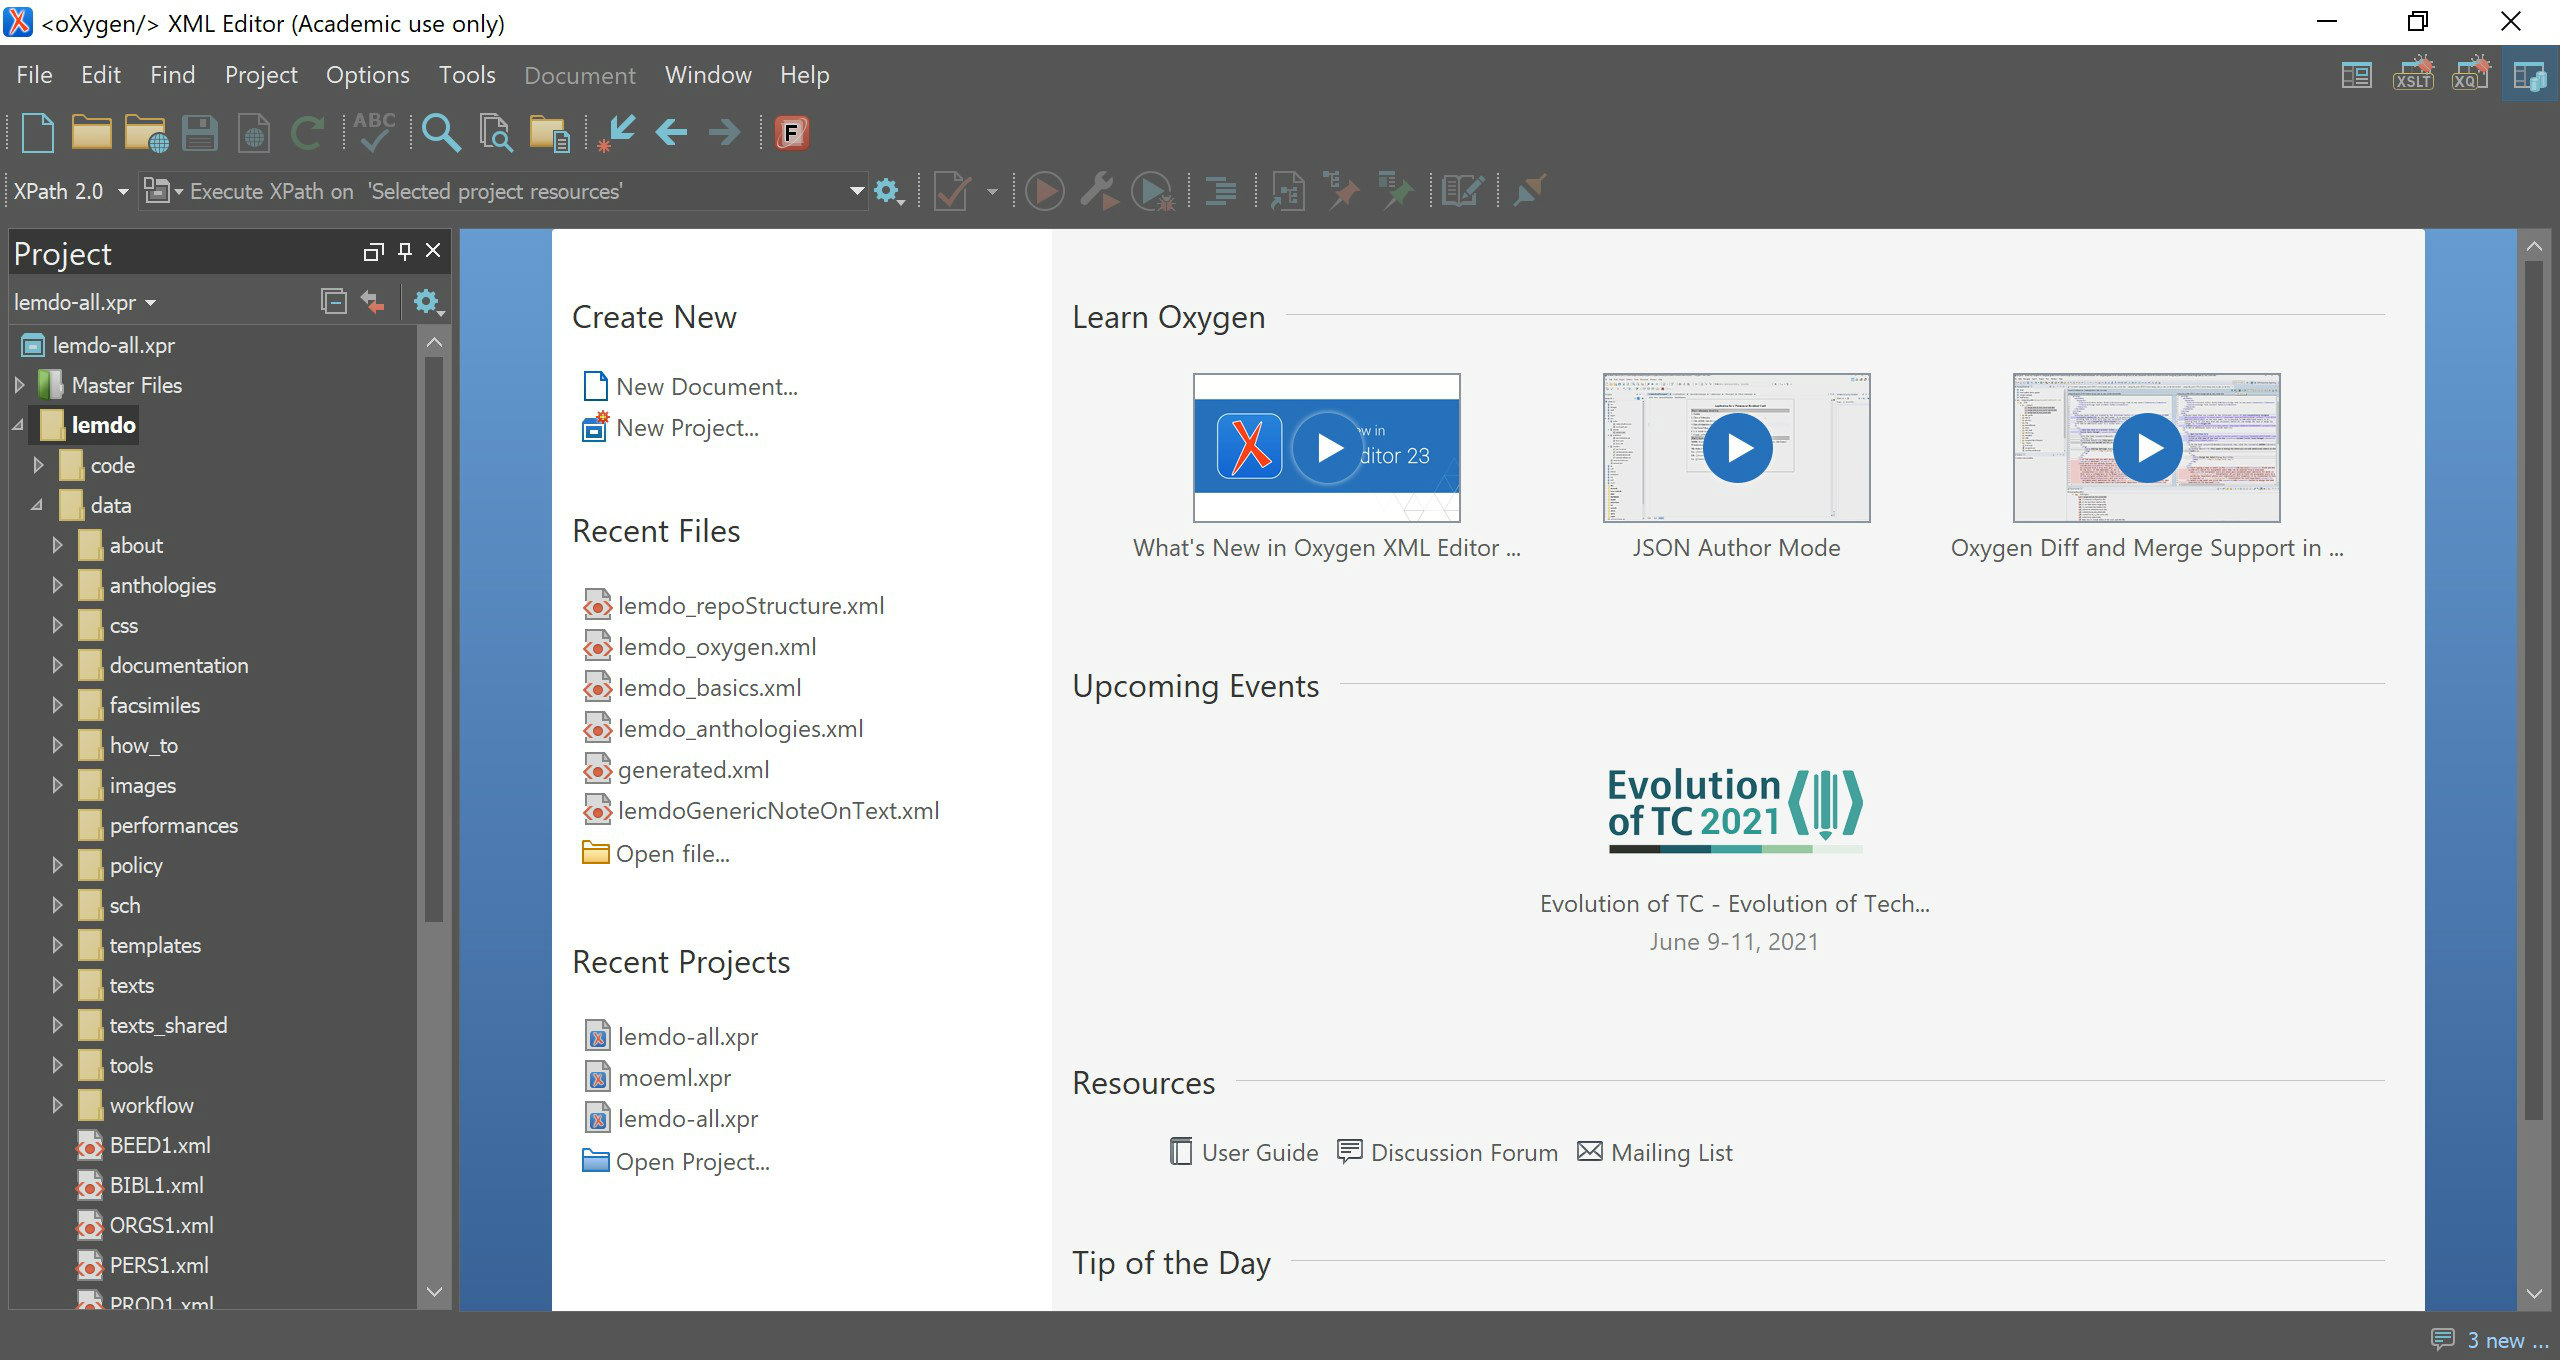2560x1360 pixels.
Task: Open XSLT debugger perspective icon
Action: tap(2413, 76)
